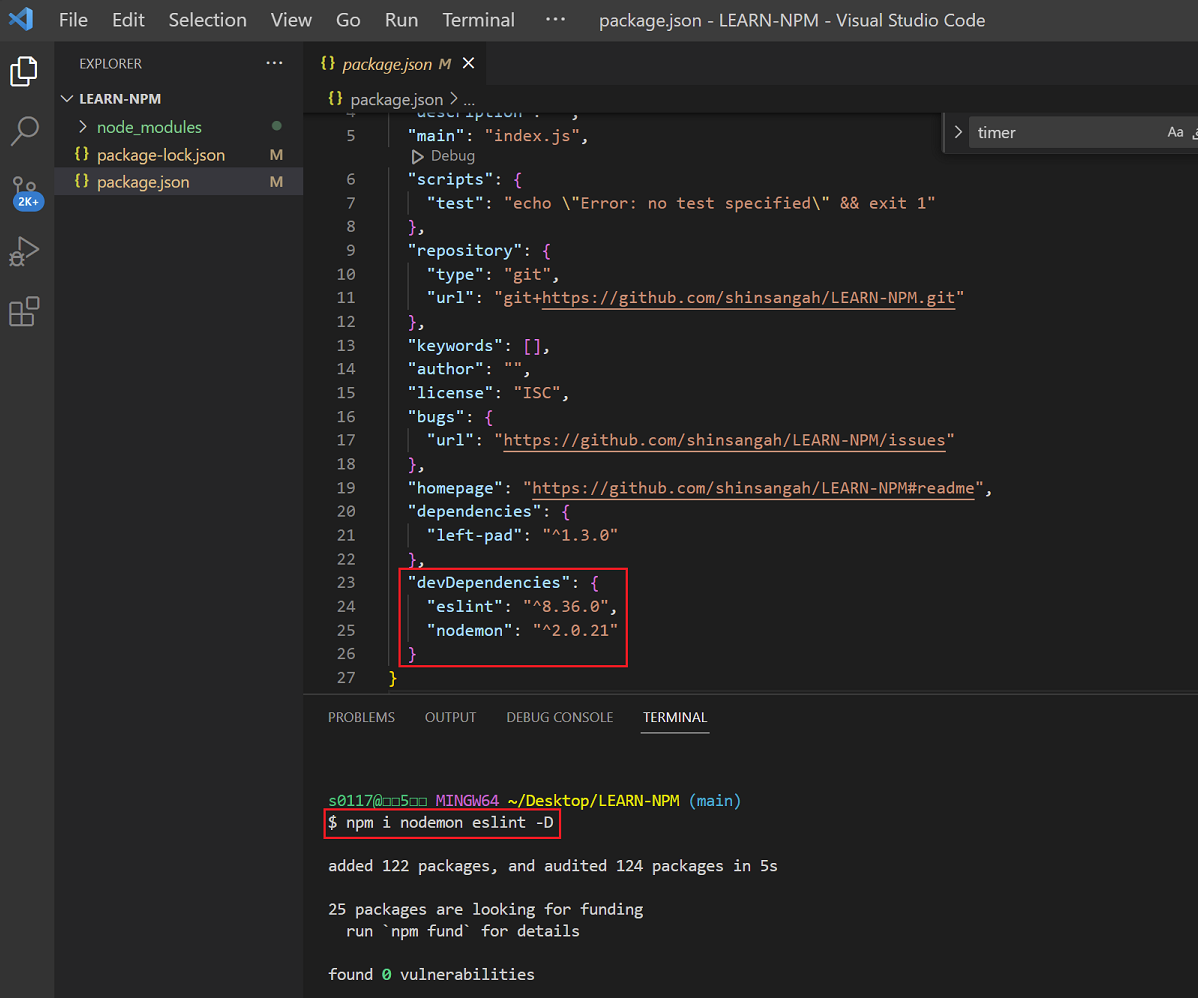Screen dimensions: 1198x998
Task: Open the Terminal menu
Action: coord(478,20)
